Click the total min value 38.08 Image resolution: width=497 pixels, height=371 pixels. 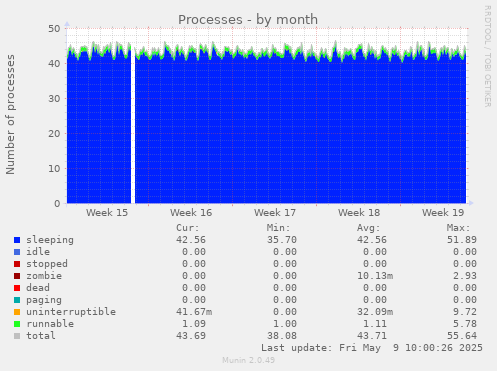(282, 336)
